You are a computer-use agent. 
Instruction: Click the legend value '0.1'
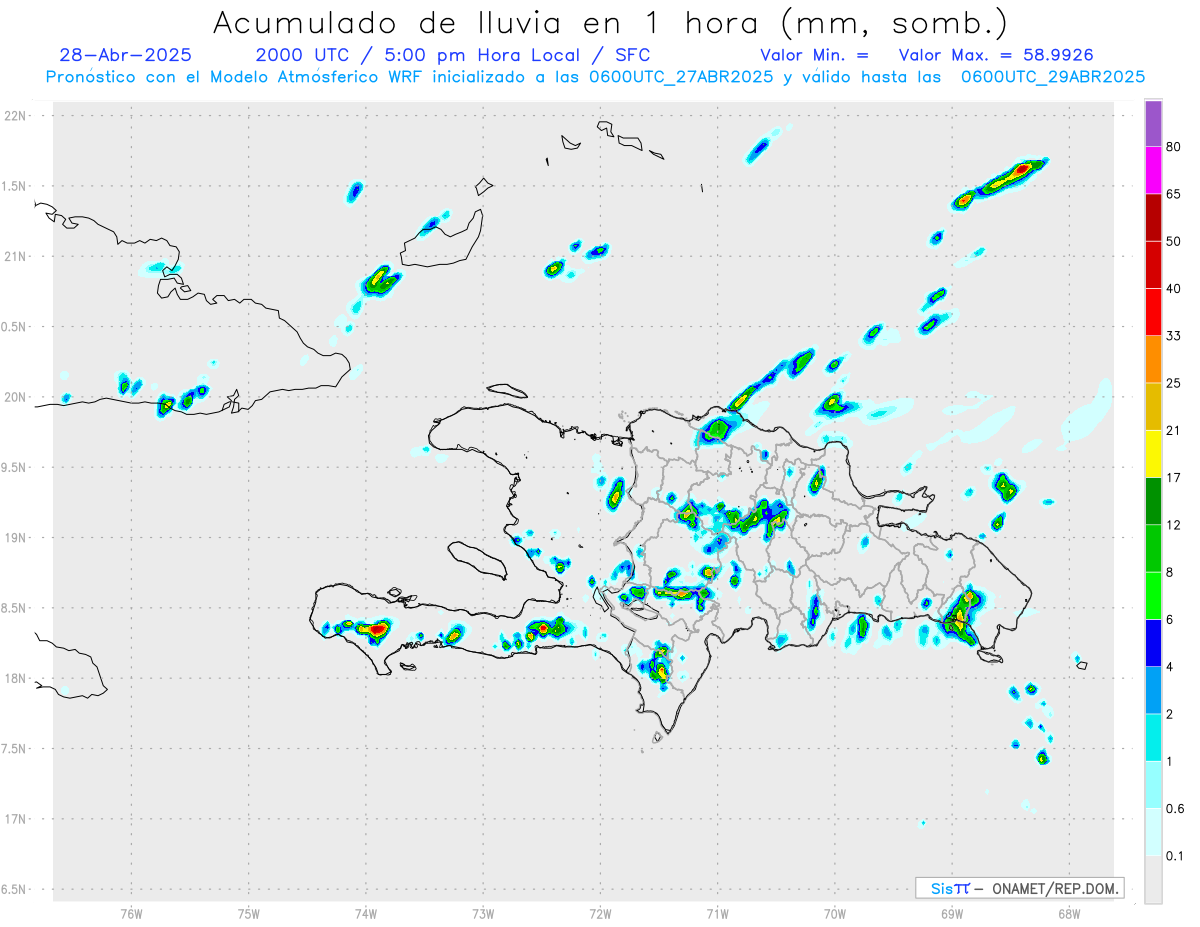click(1176, 856)
